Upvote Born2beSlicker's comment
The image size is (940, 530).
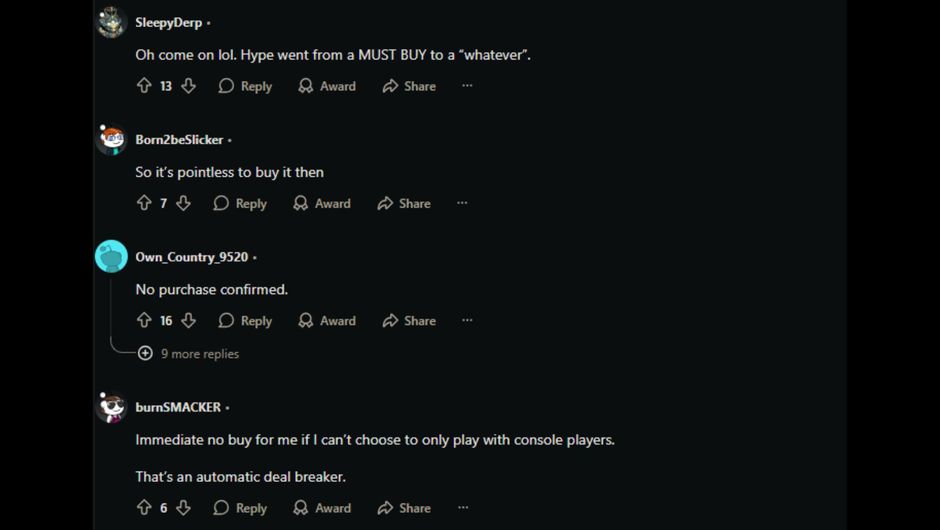point(144,203)
